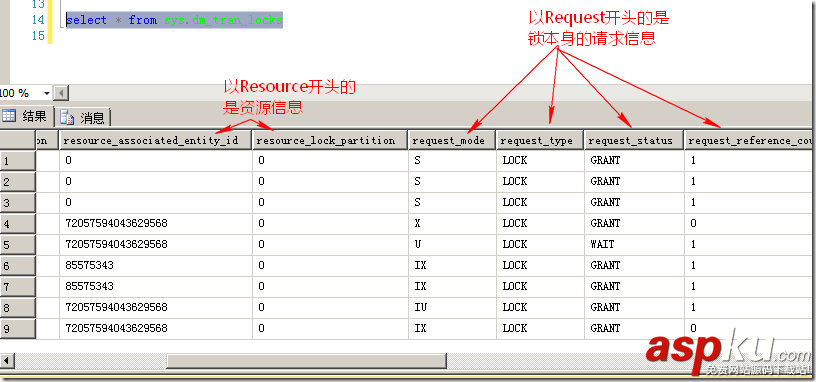816x382 pixels.
Task: Click the query text on line 14
Action: (x=174, y=20)
